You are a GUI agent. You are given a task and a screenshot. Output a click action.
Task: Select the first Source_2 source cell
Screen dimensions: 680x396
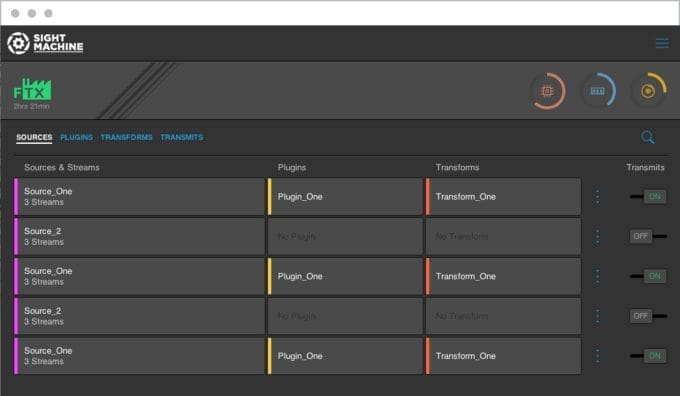pos(139,236)
